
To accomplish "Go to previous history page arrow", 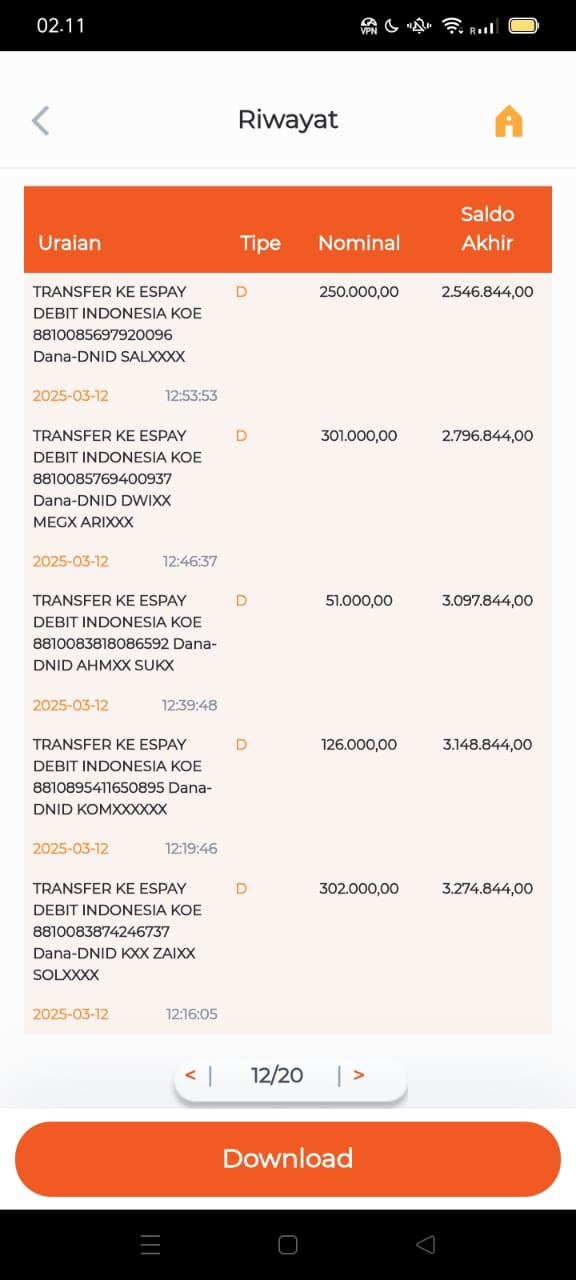I will 190,1075.
